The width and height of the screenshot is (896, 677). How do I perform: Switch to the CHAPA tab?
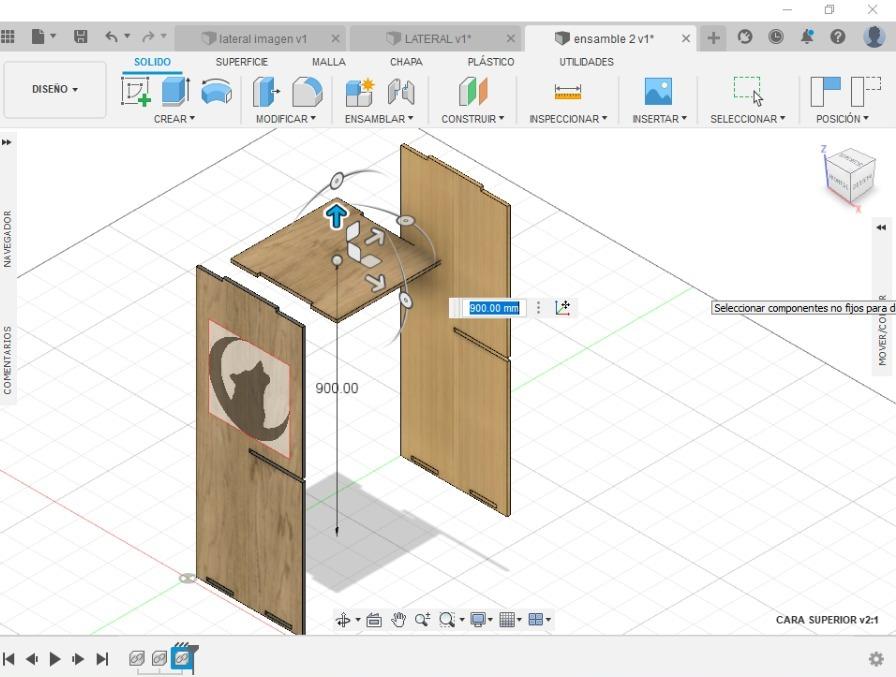pos(406,62)
